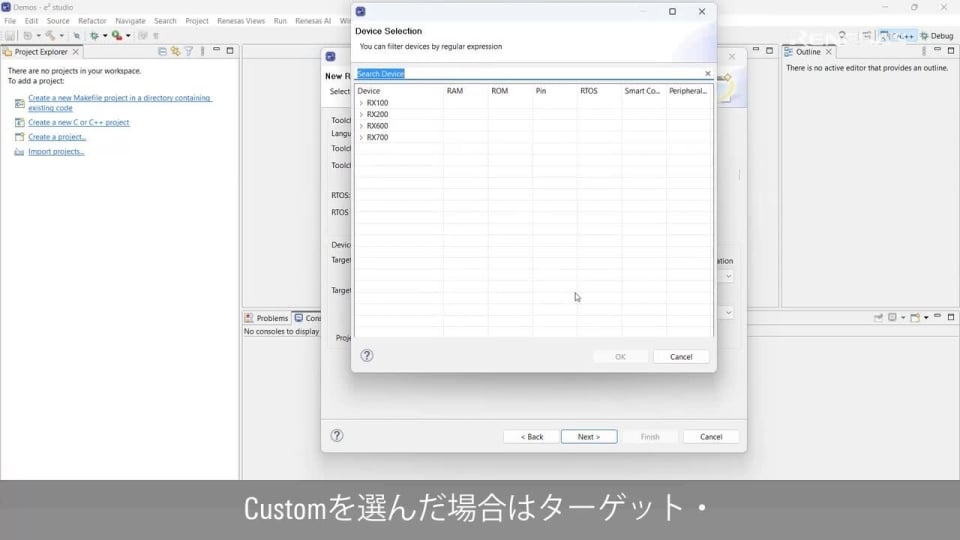Switch to the C/C++ perspective
Viewport: 960px width, 540px height.
pyautogui.click(x=898, y=36)
